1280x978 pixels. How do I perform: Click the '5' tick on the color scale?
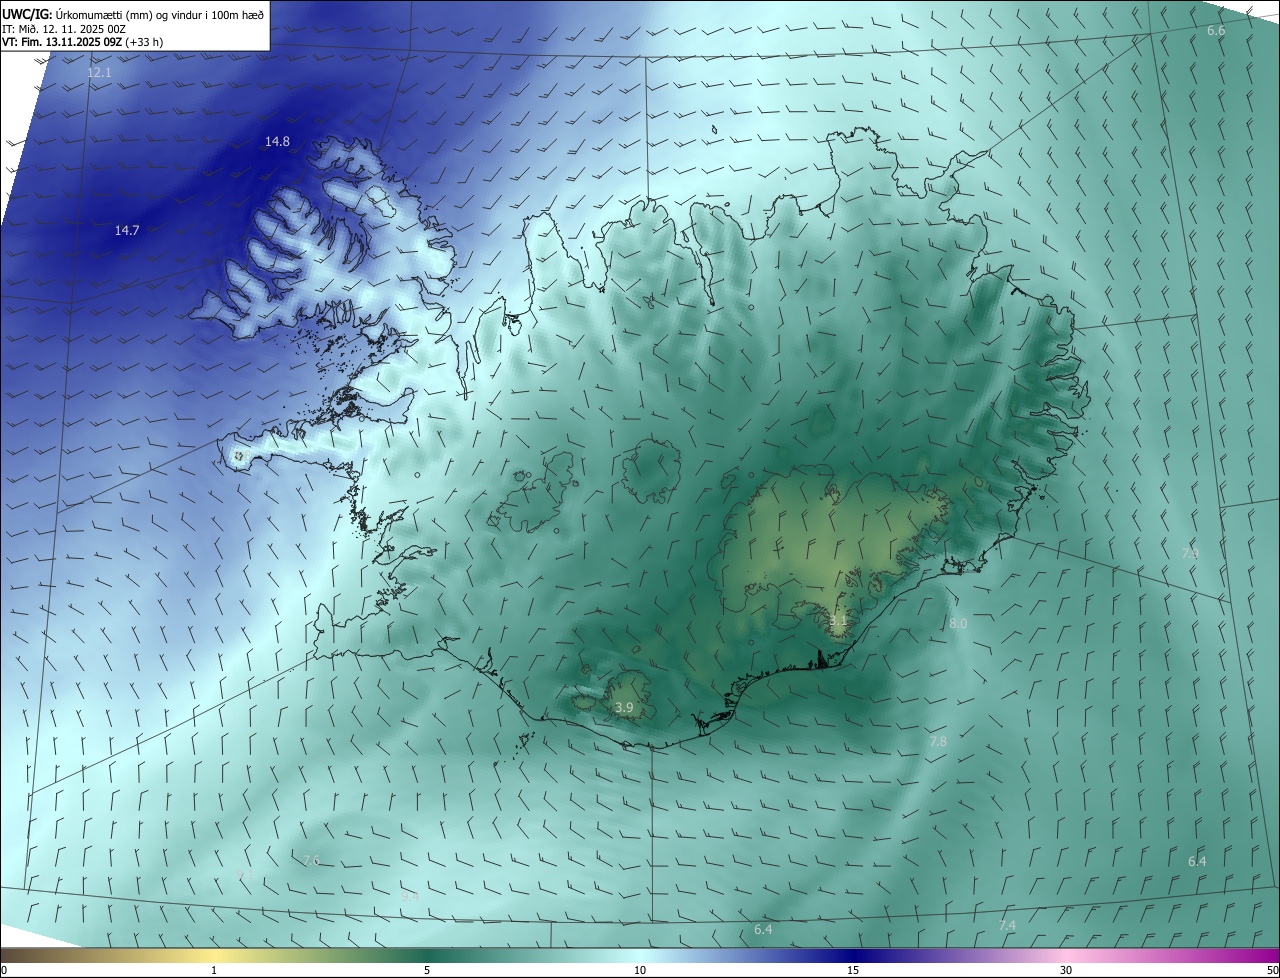[x=427, y=970]
